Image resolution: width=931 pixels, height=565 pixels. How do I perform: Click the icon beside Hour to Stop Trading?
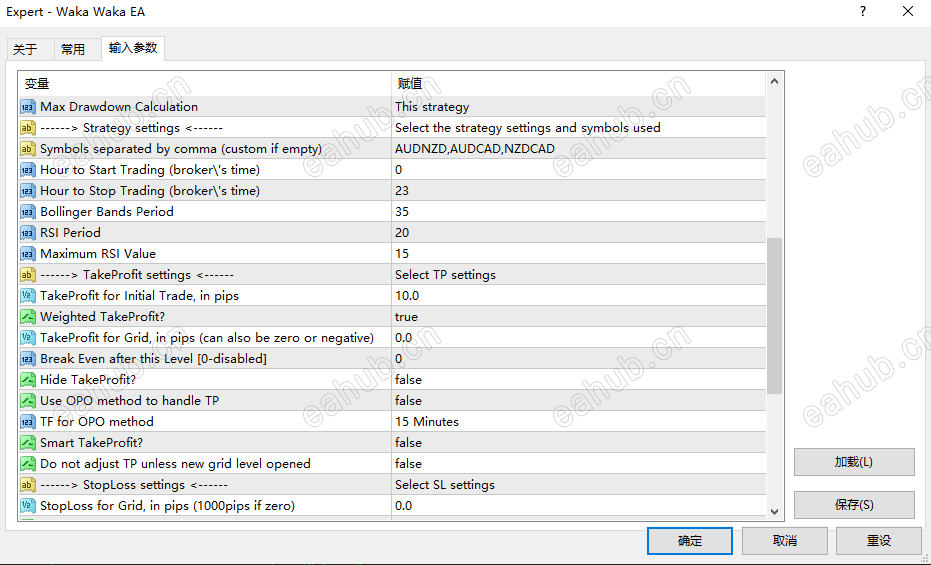pyautogui.click(x=27, y=191)
